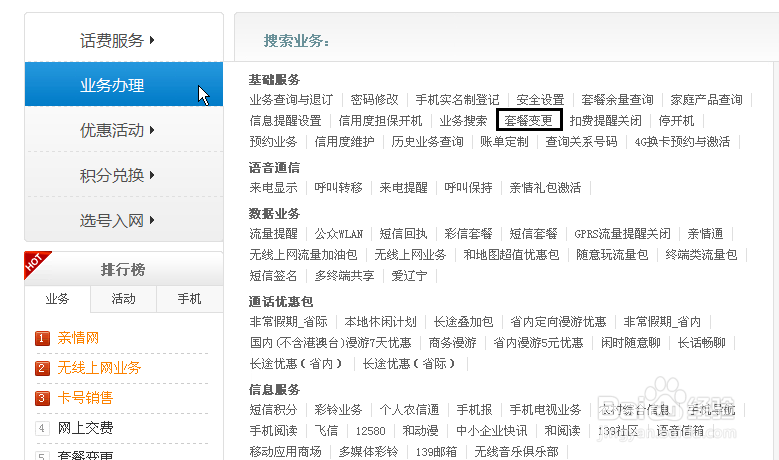This screenshot has width=779, height=460.
Task: Expand the 积分兑换 menu arrow
Action: pyautogui.click(x=152, y=175)
